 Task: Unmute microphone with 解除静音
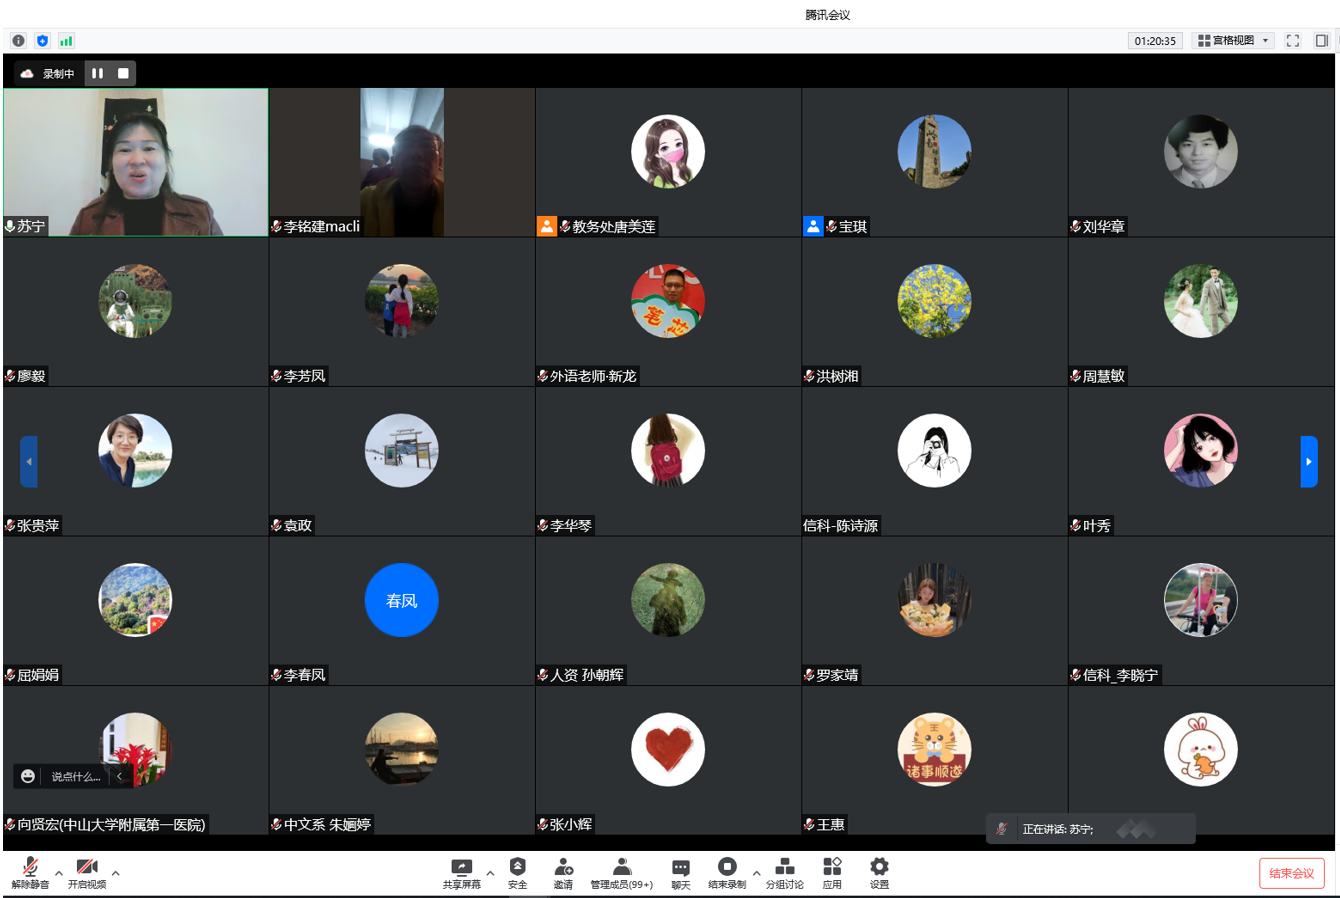tap(30, 872)
